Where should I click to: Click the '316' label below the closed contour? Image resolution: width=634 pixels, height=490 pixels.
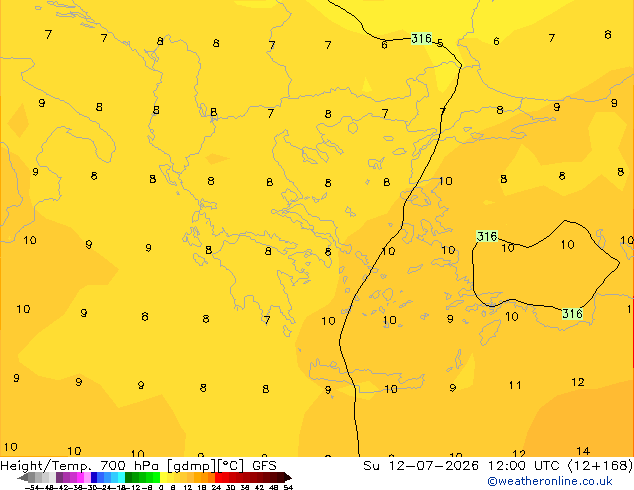pos(572,313)
